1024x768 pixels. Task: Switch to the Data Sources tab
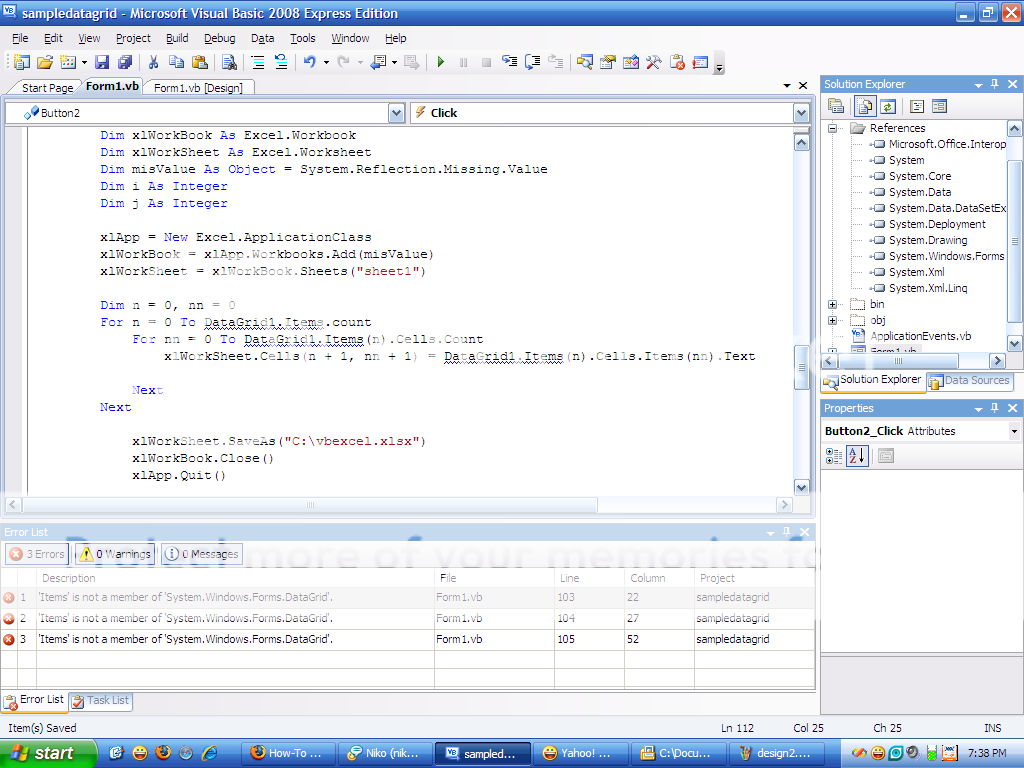tap(970, 381)
